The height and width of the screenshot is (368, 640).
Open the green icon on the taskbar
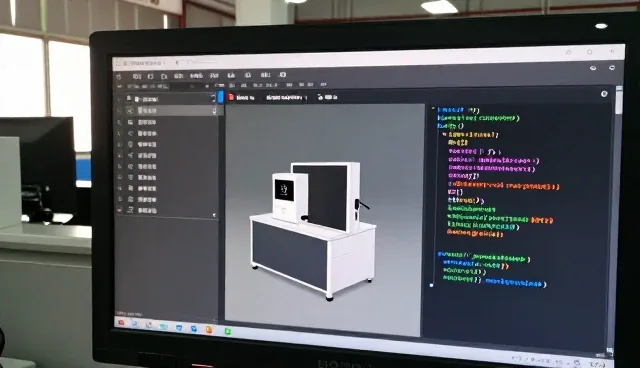[228, 331]
